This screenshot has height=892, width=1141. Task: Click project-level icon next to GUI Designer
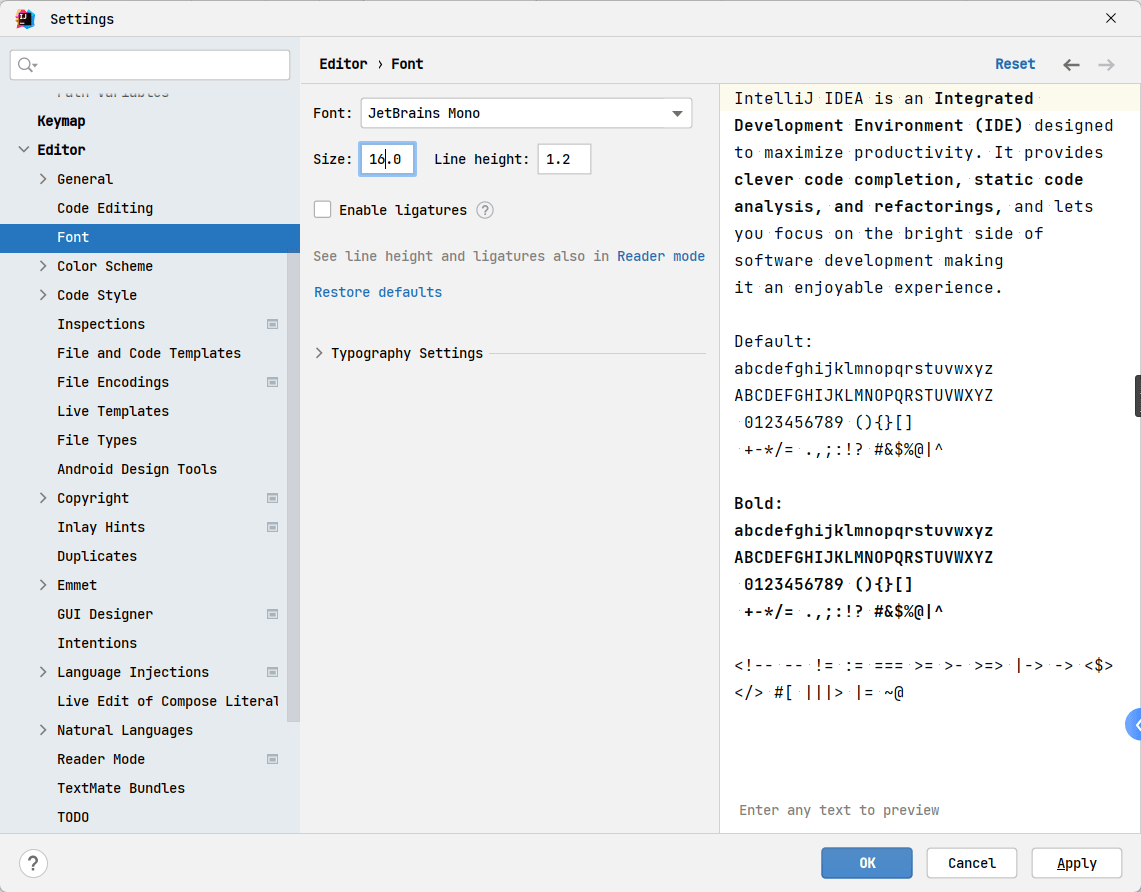tap(272, 615)
